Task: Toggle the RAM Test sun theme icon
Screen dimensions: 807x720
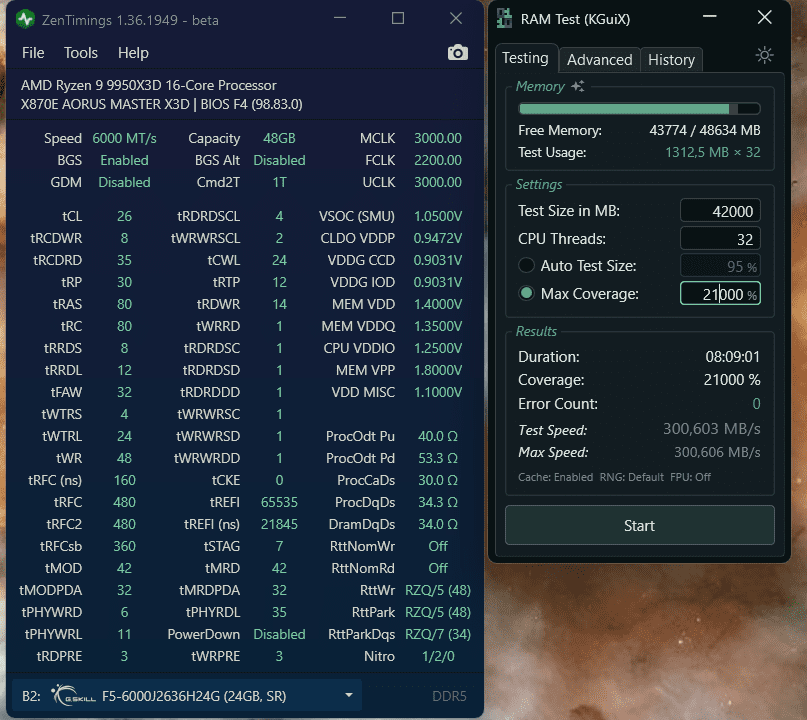Action: (x=764, y=55)
